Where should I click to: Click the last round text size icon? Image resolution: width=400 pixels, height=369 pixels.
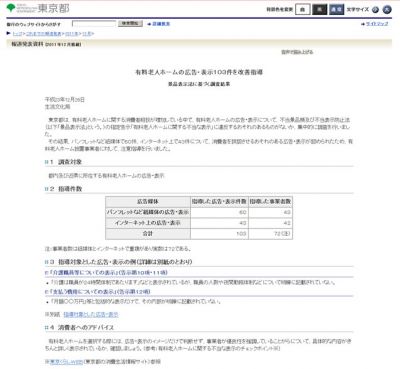click(x=387, y=9)
